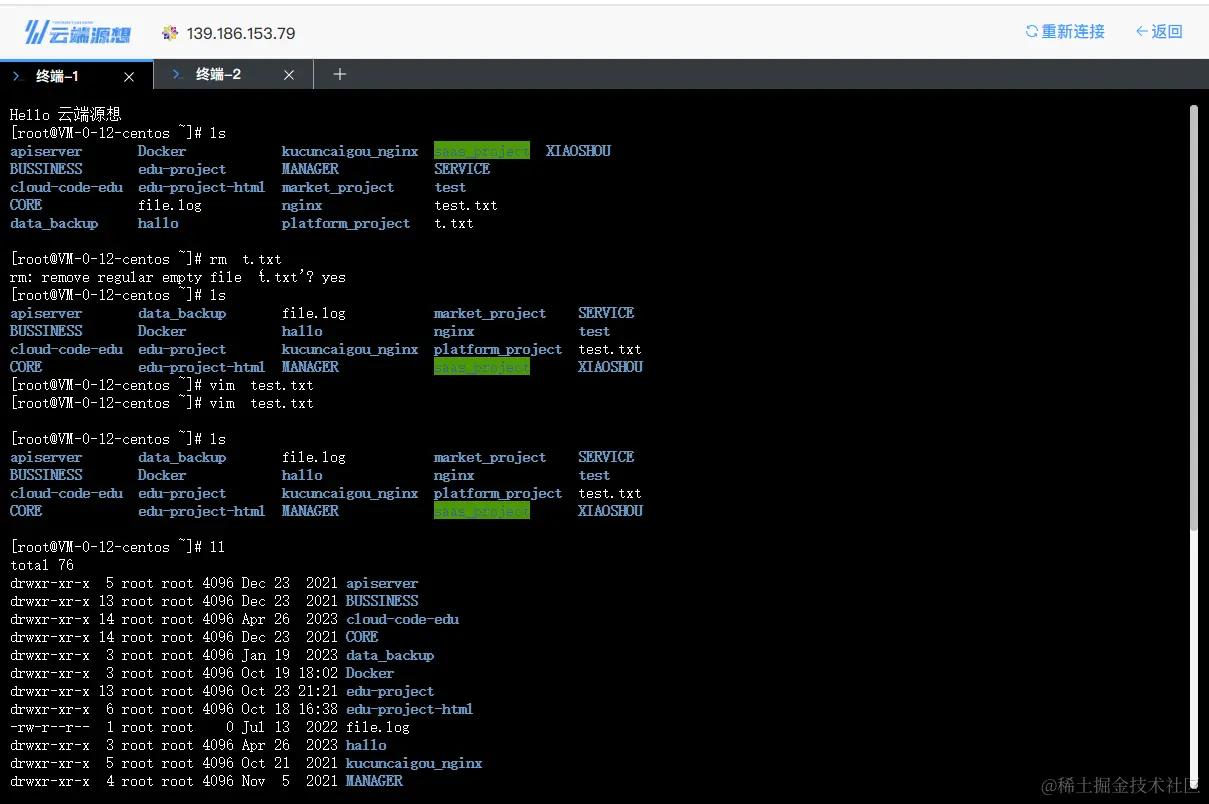Click the 'll' command prompt line
The height and width of the screenshot is (804, 1209).
point(117,547)
